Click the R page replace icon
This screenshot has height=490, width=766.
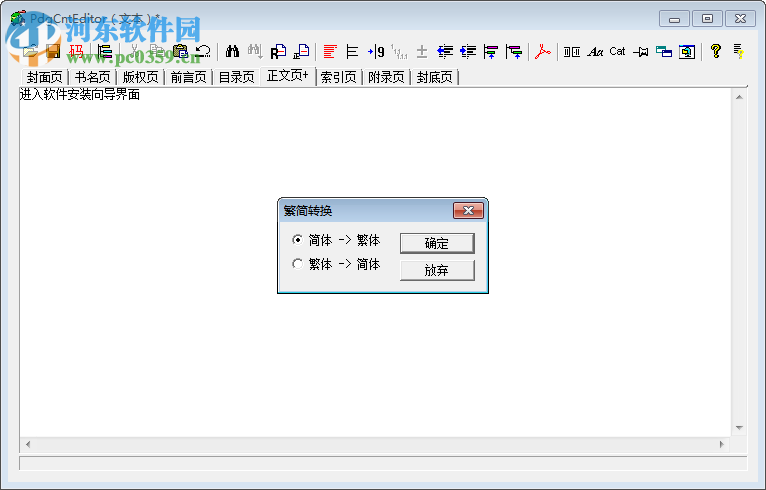point(278,51)
